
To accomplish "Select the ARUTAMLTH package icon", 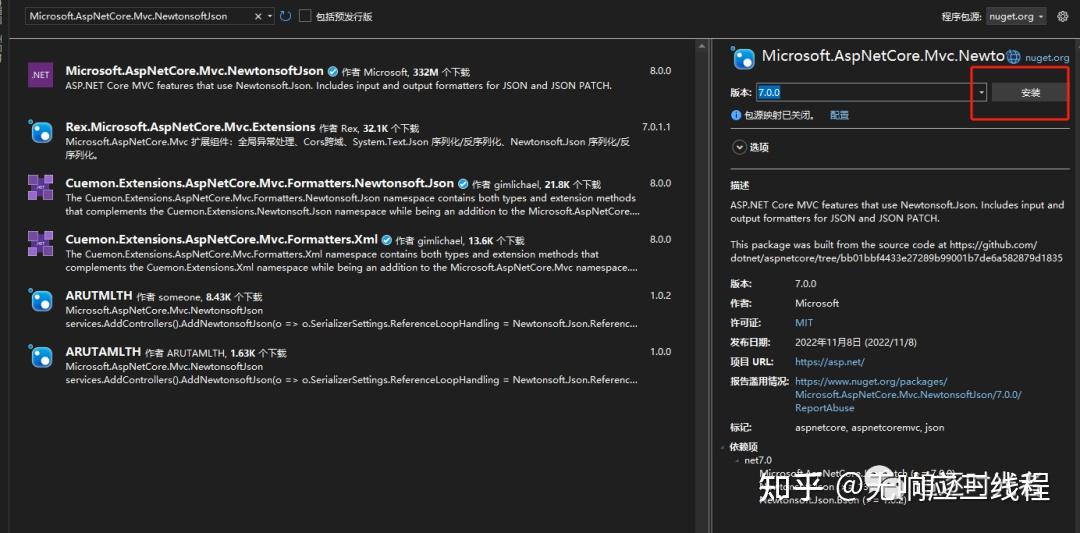I will point(41,355).
